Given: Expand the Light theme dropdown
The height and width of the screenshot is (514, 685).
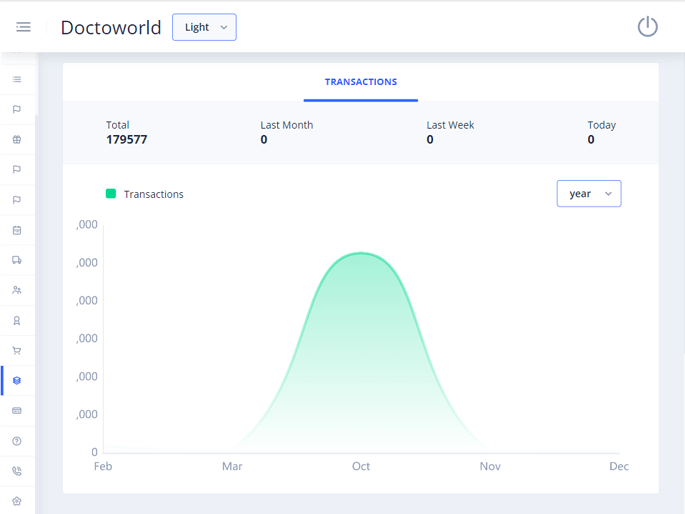Looking at the screenshot, I should pos(204,27).
